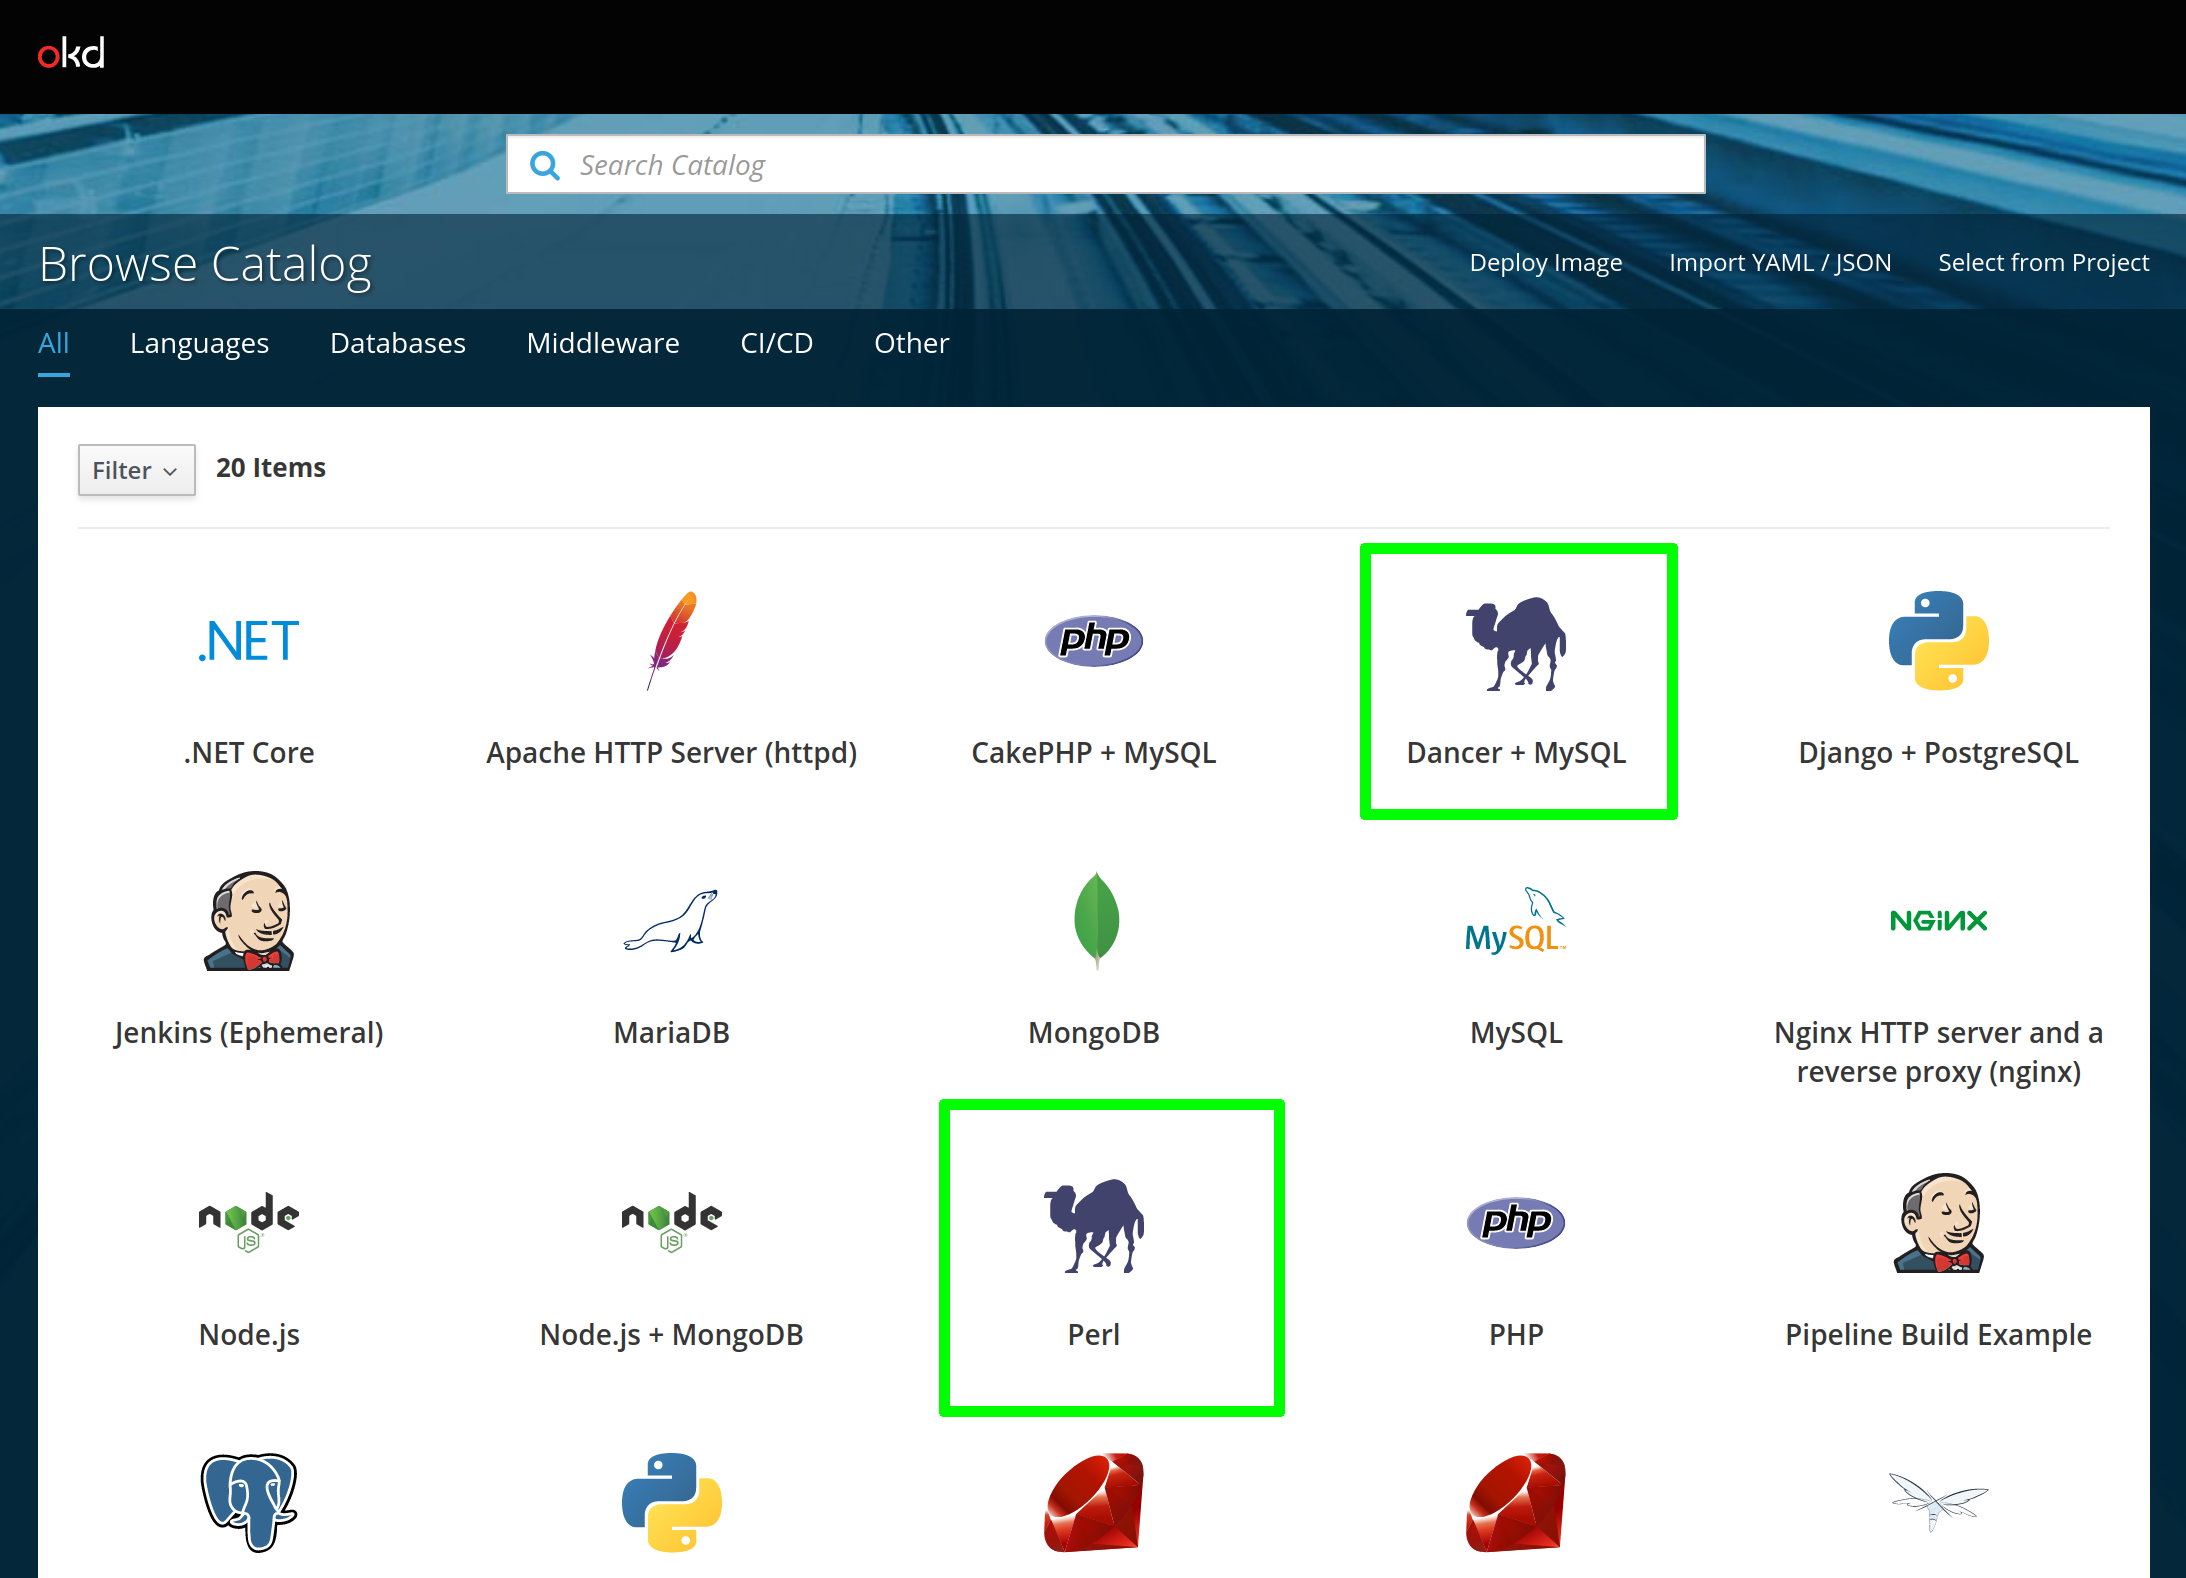2186x1578 pixels.
Task: Click the okd logo
Action: point(71,54)
